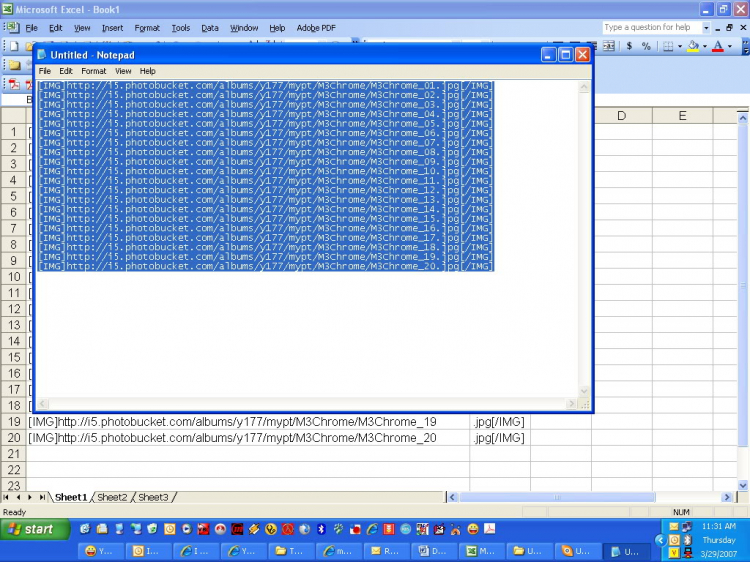Select row 19 header
Image resolution: width=750 pixels, height=562 pixels.
(13, 422)
